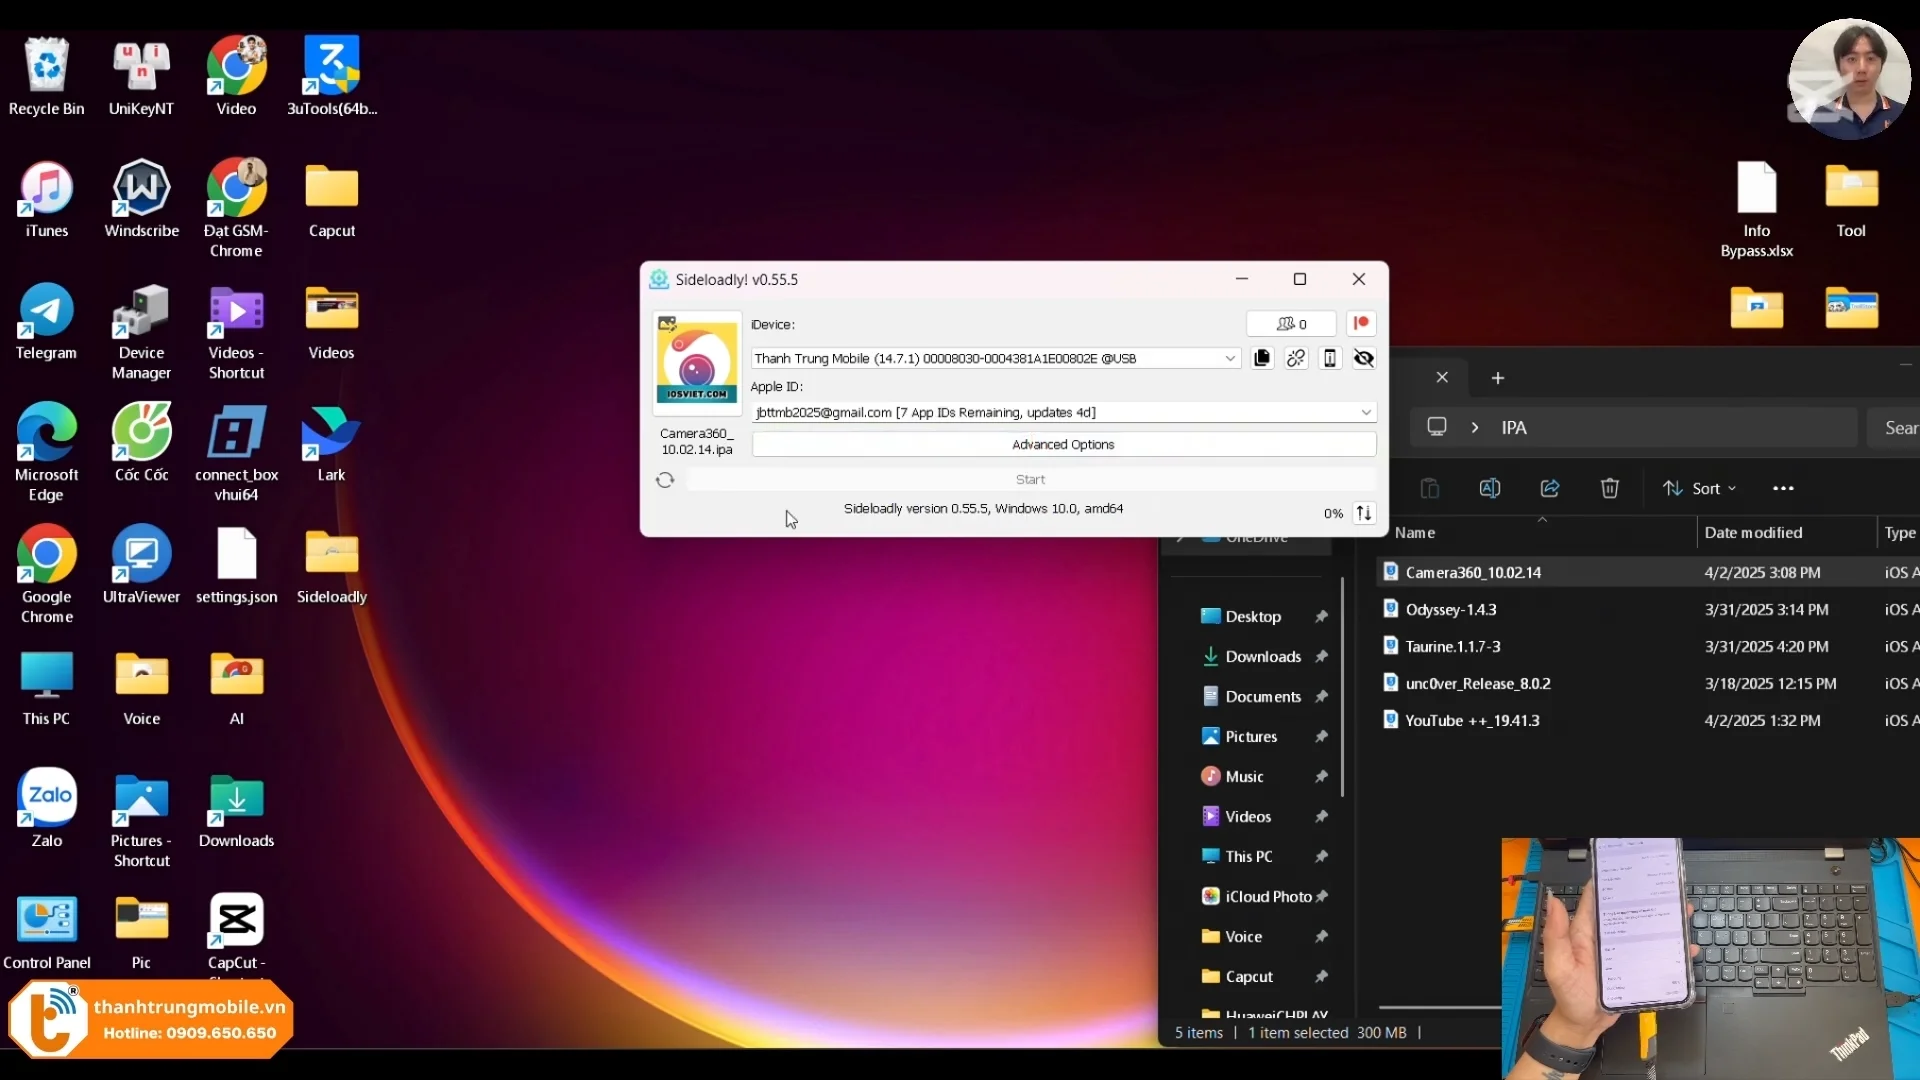
Task: Click the Telegram desktop icon
Action: pyautogui.click(x=46, y=321)
